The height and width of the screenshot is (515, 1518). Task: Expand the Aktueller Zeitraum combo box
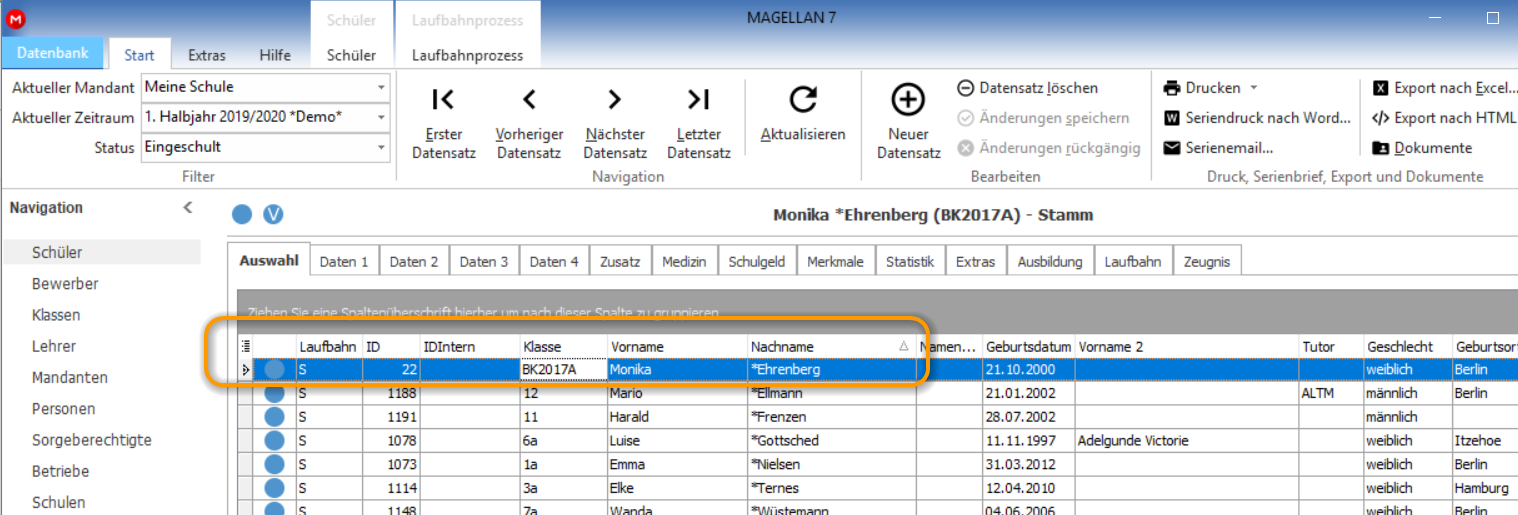pos(381,117)
